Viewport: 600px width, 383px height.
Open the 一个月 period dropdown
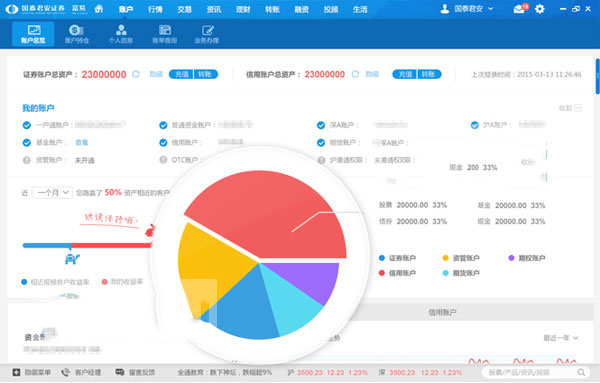(52, 192)
